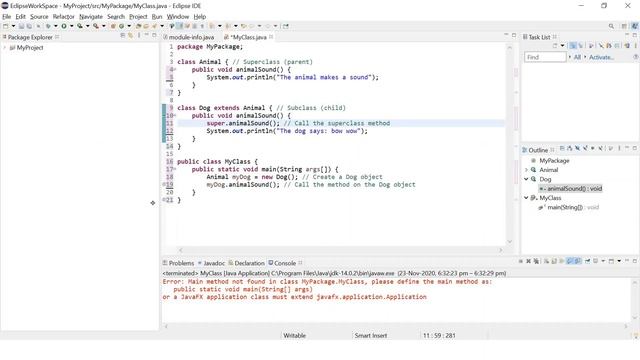640x360 pixels.
Task: Click the New Java Package toolbar icon
Action: click(113, 26)
